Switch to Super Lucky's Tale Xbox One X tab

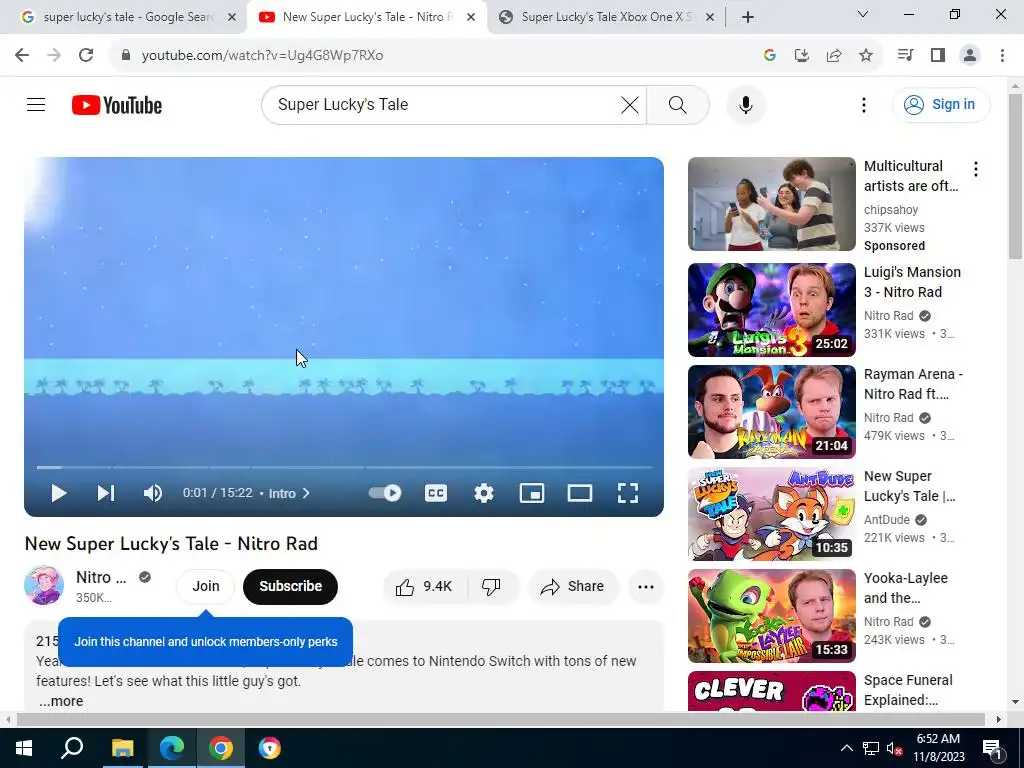[606, 17]
